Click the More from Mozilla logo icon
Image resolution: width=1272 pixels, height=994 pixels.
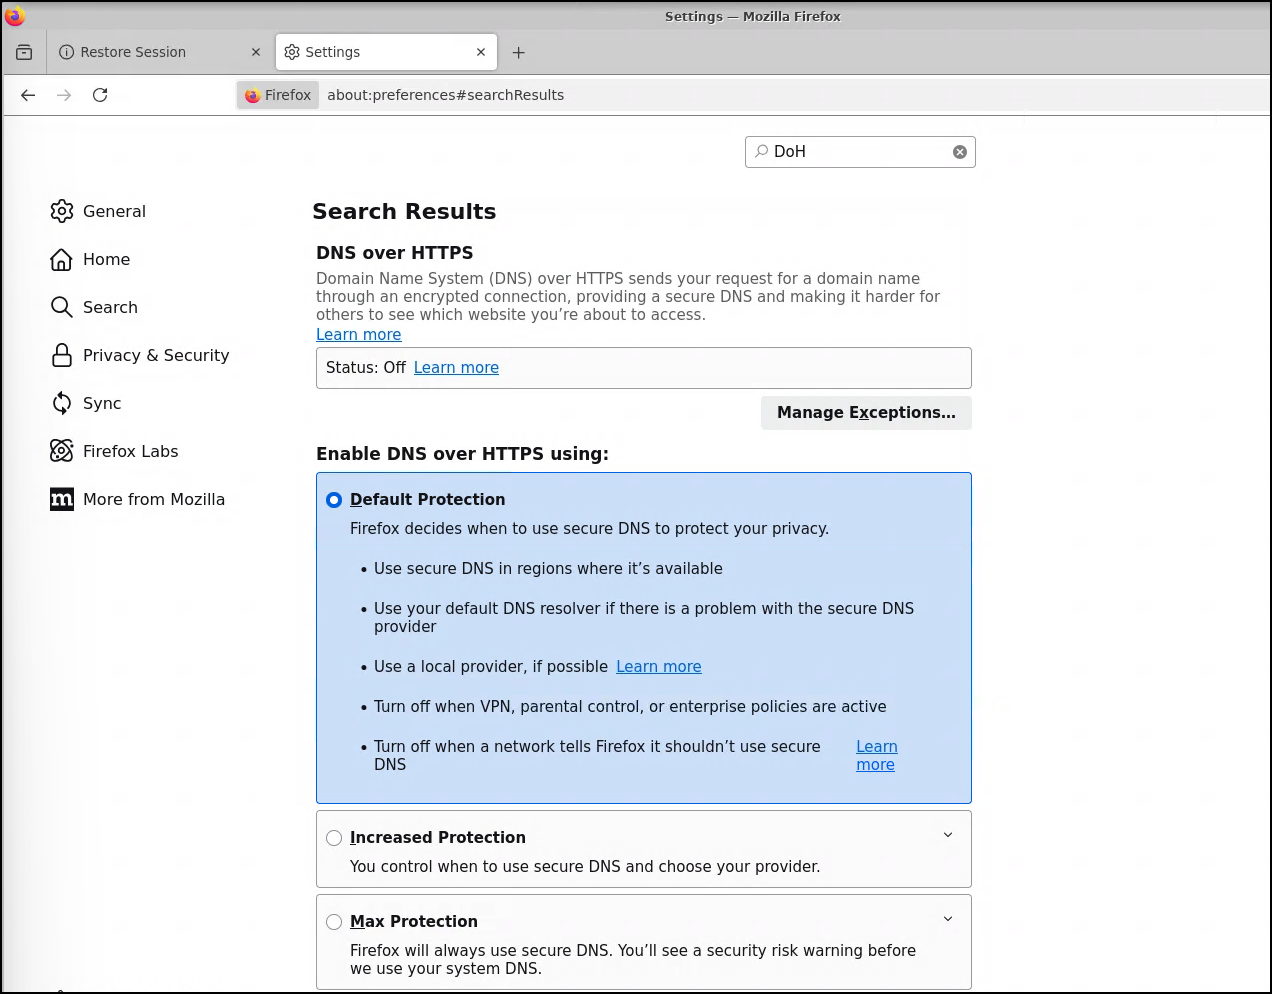62,499
